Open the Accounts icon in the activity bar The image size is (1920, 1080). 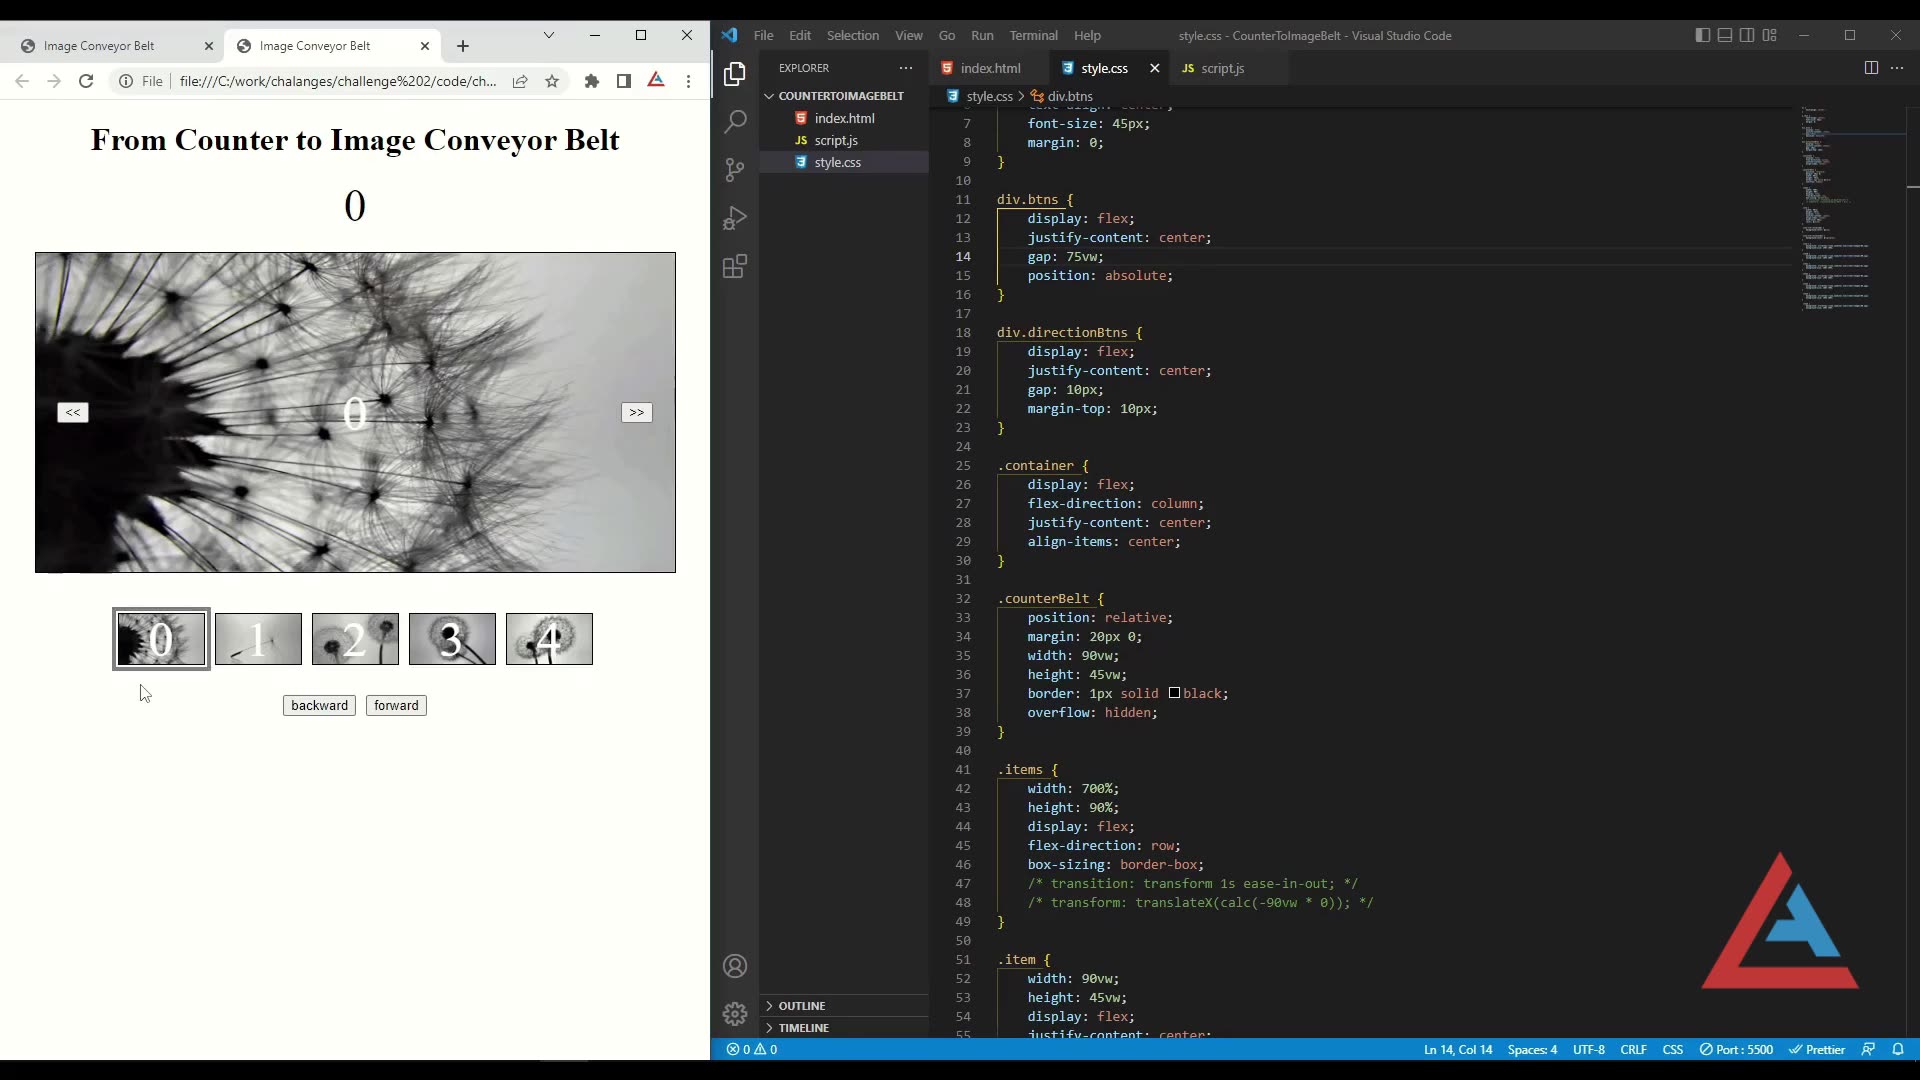click(735, 966)
